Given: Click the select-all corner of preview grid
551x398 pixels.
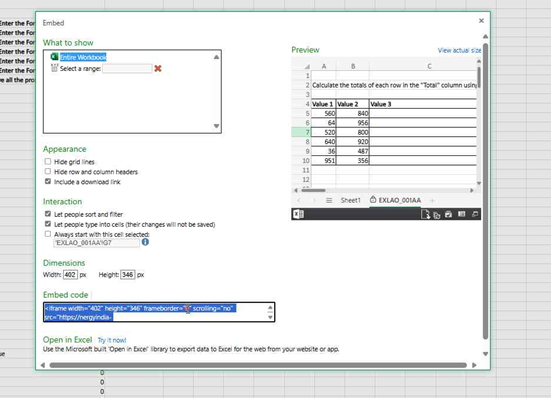Looking at the screenshot, I should pyautogui.click(x=306, y=66).
